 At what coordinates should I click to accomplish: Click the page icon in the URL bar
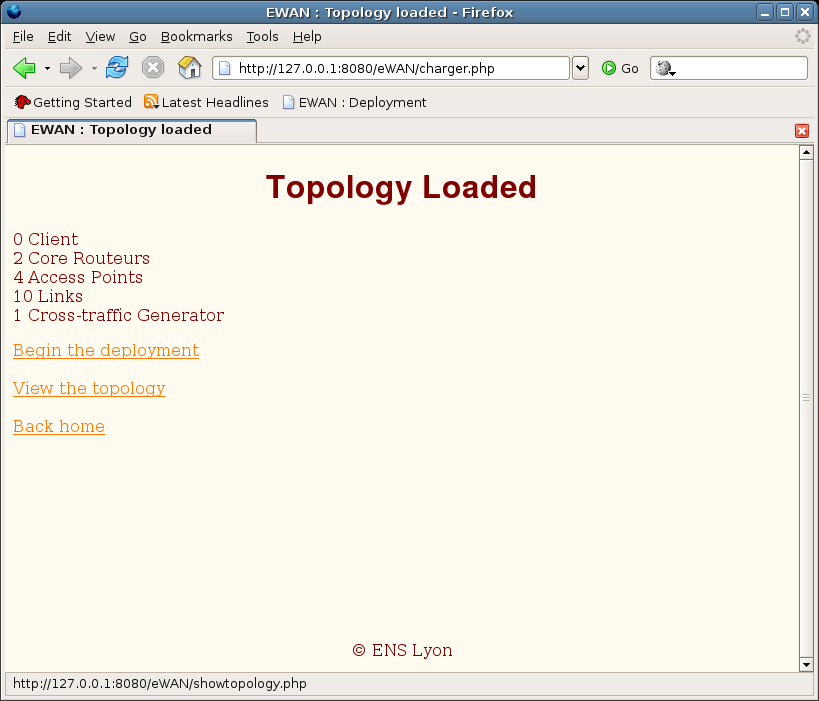click(x=225, y=68)
